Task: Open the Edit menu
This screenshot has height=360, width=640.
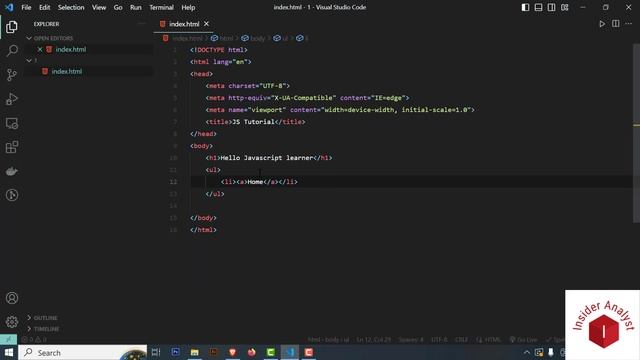Action: (44, 7)
